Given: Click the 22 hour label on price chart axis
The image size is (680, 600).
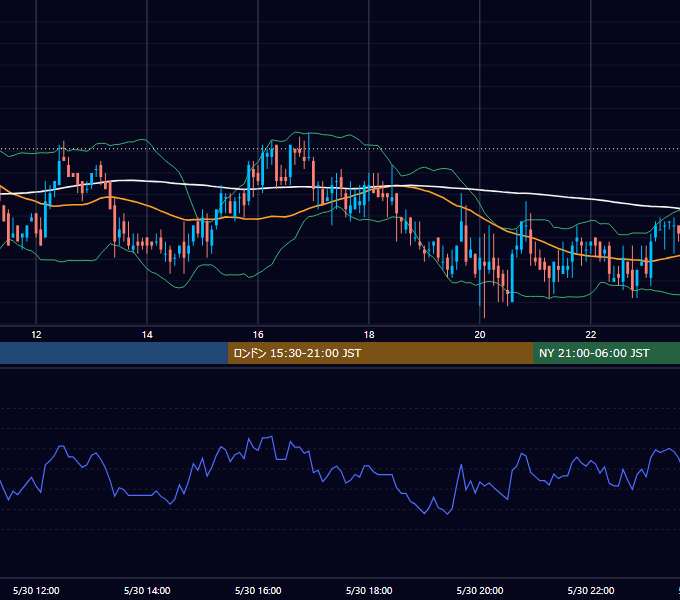Looking at the screenshot, I should coord(591,335).
